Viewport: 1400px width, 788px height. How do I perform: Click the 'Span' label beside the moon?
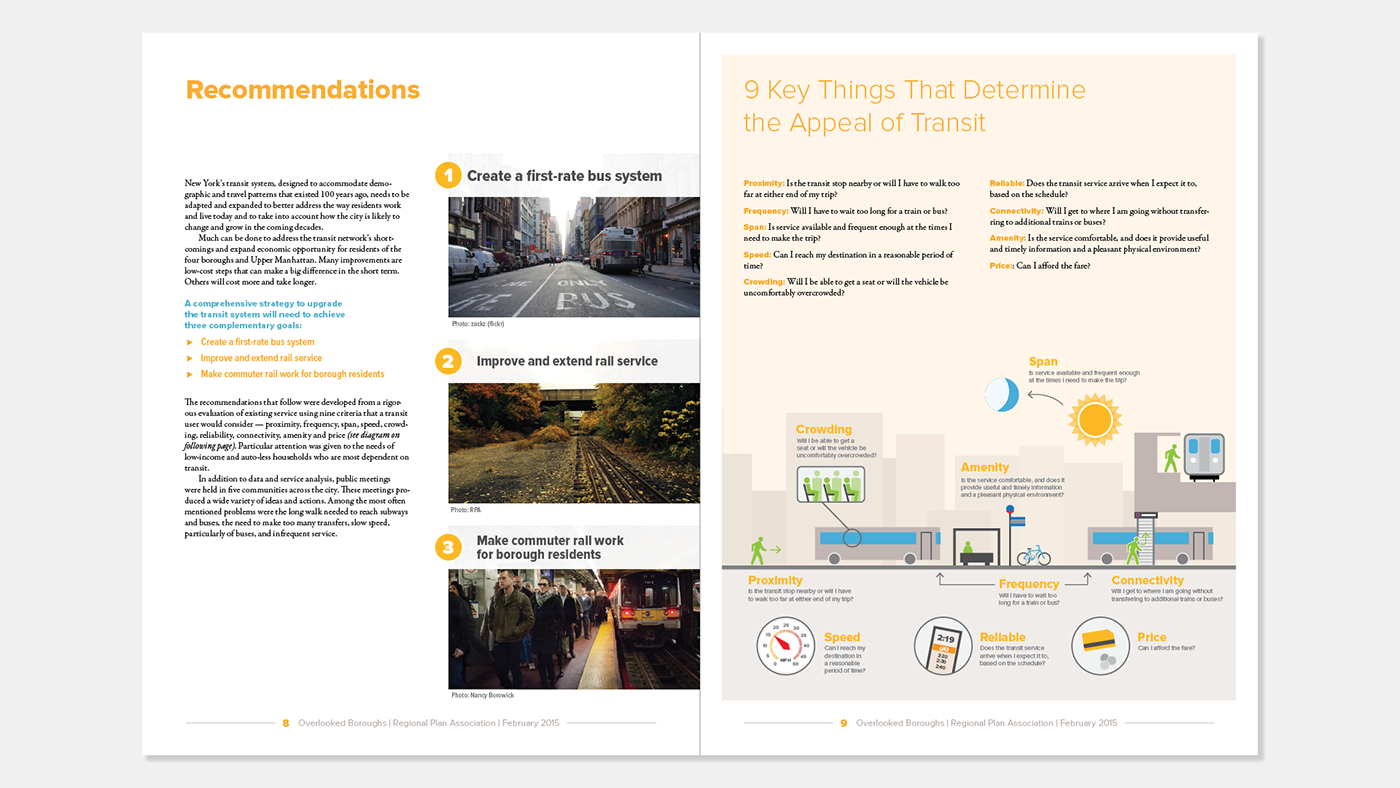point(1043,362)
